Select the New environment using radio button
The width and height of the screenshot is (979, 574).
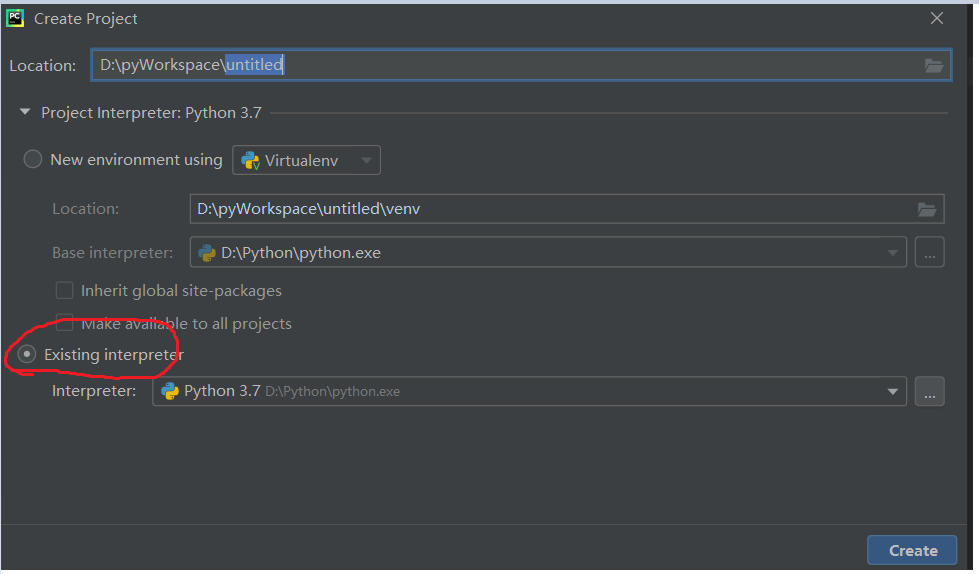click(32, 159)
